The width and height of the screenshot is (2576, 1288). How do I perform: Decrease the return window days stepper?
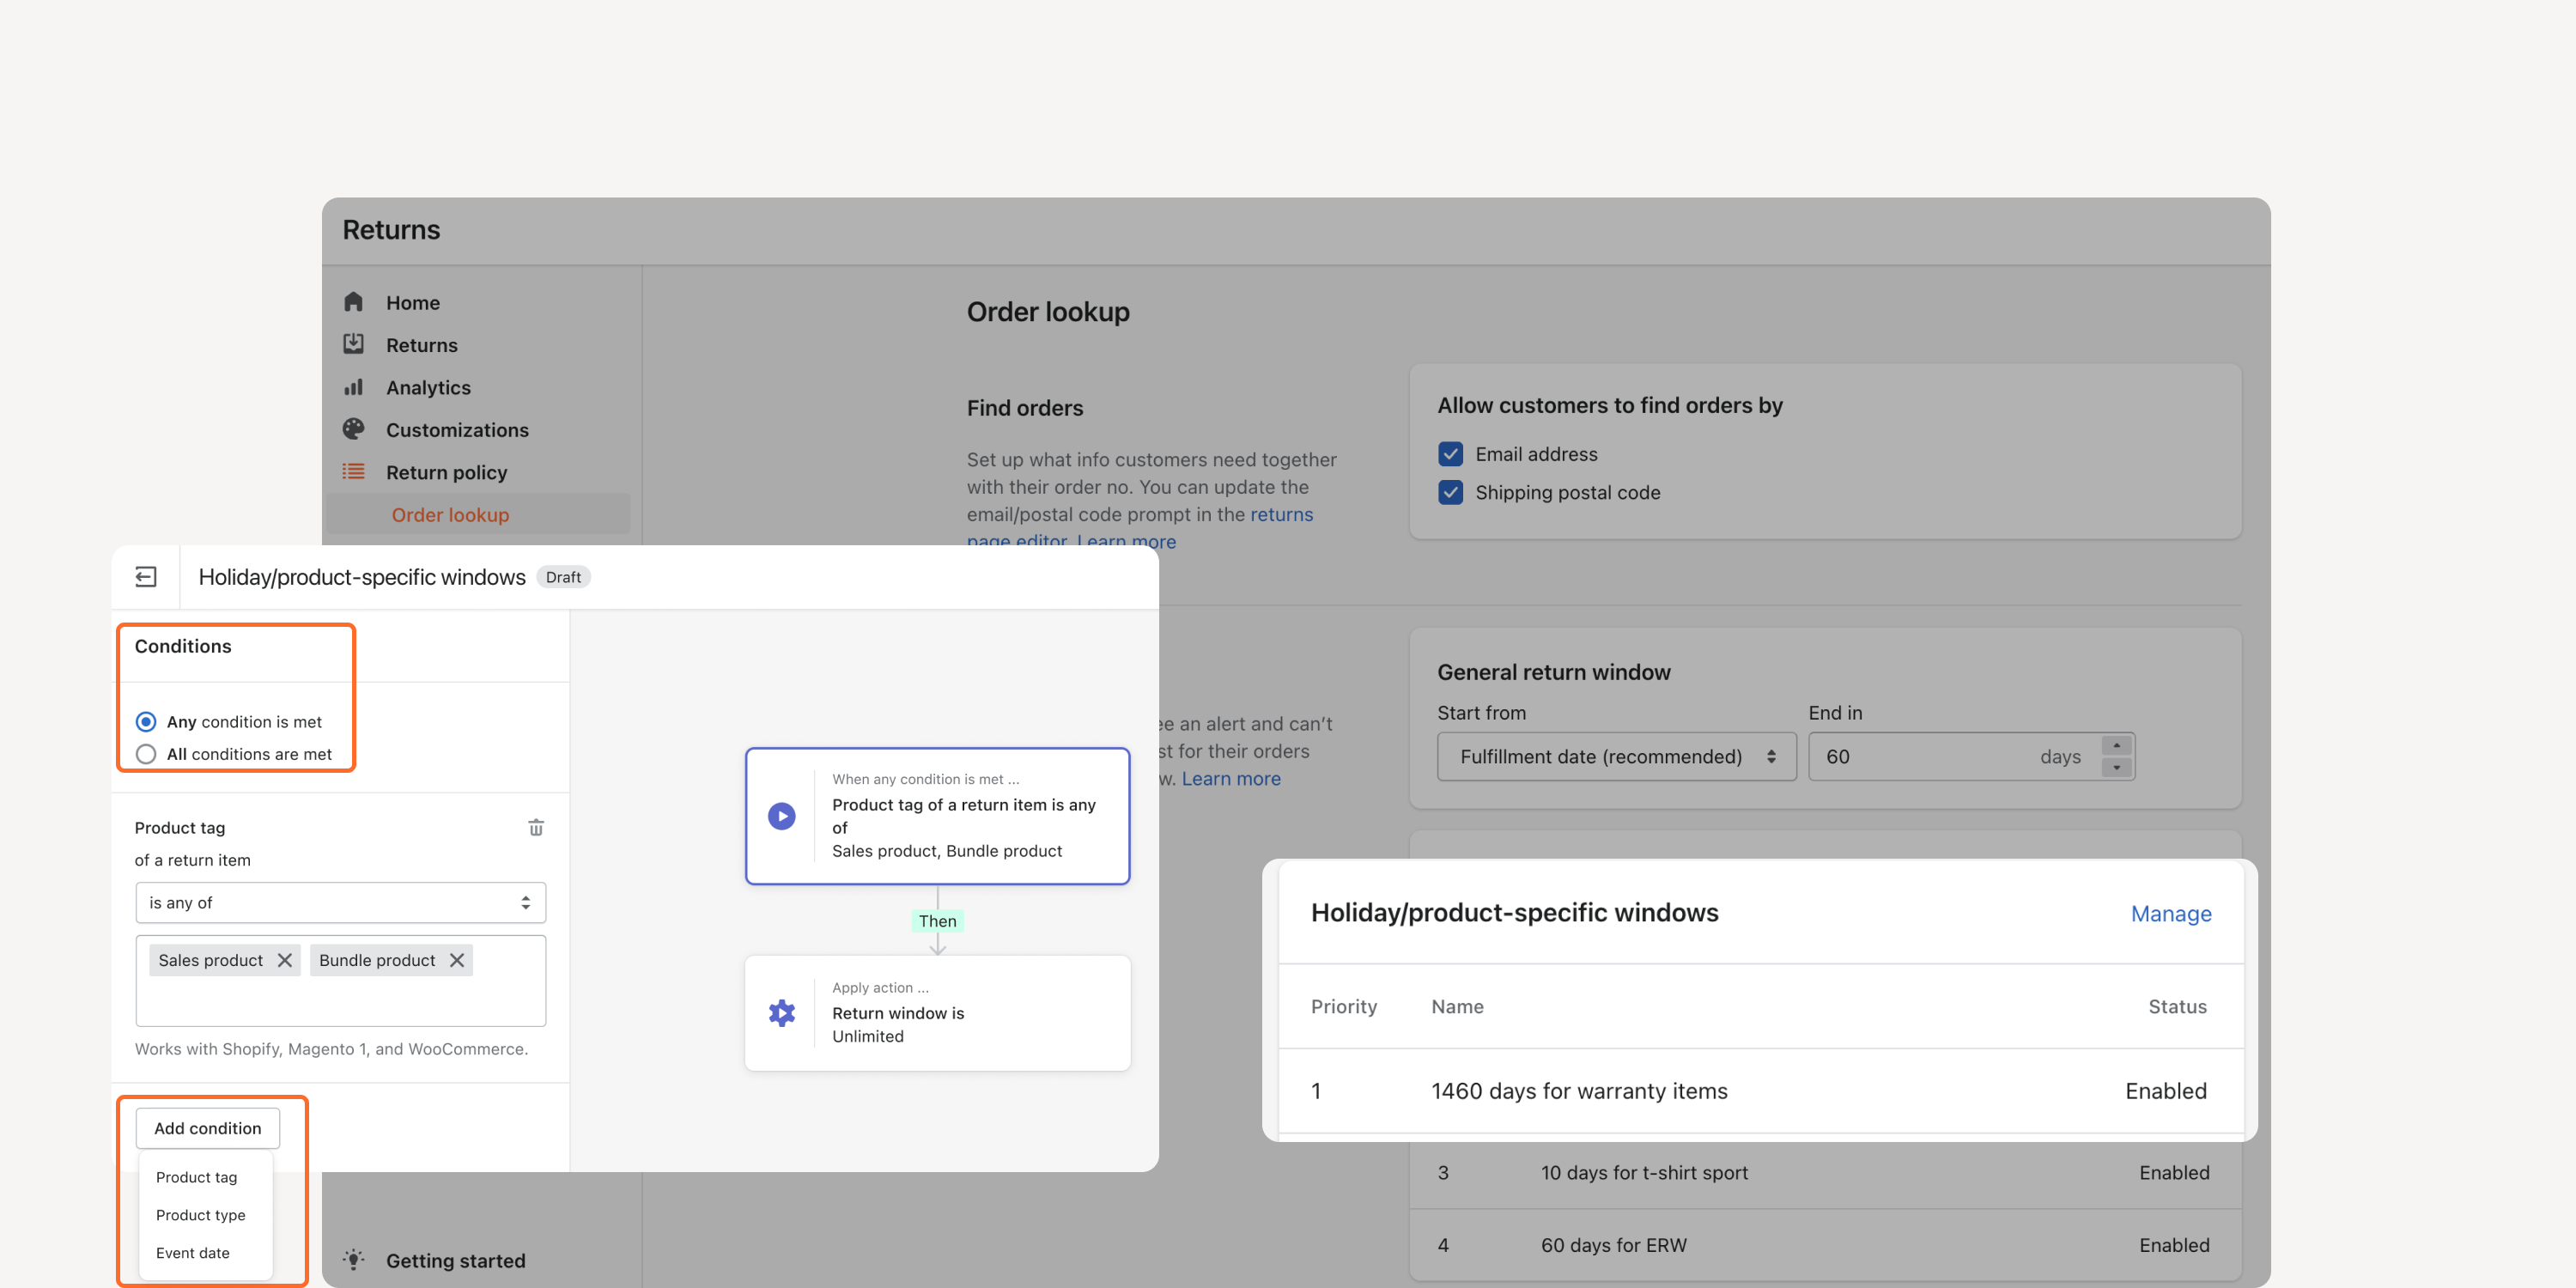pyautogui.click(x=2116, y=767)
